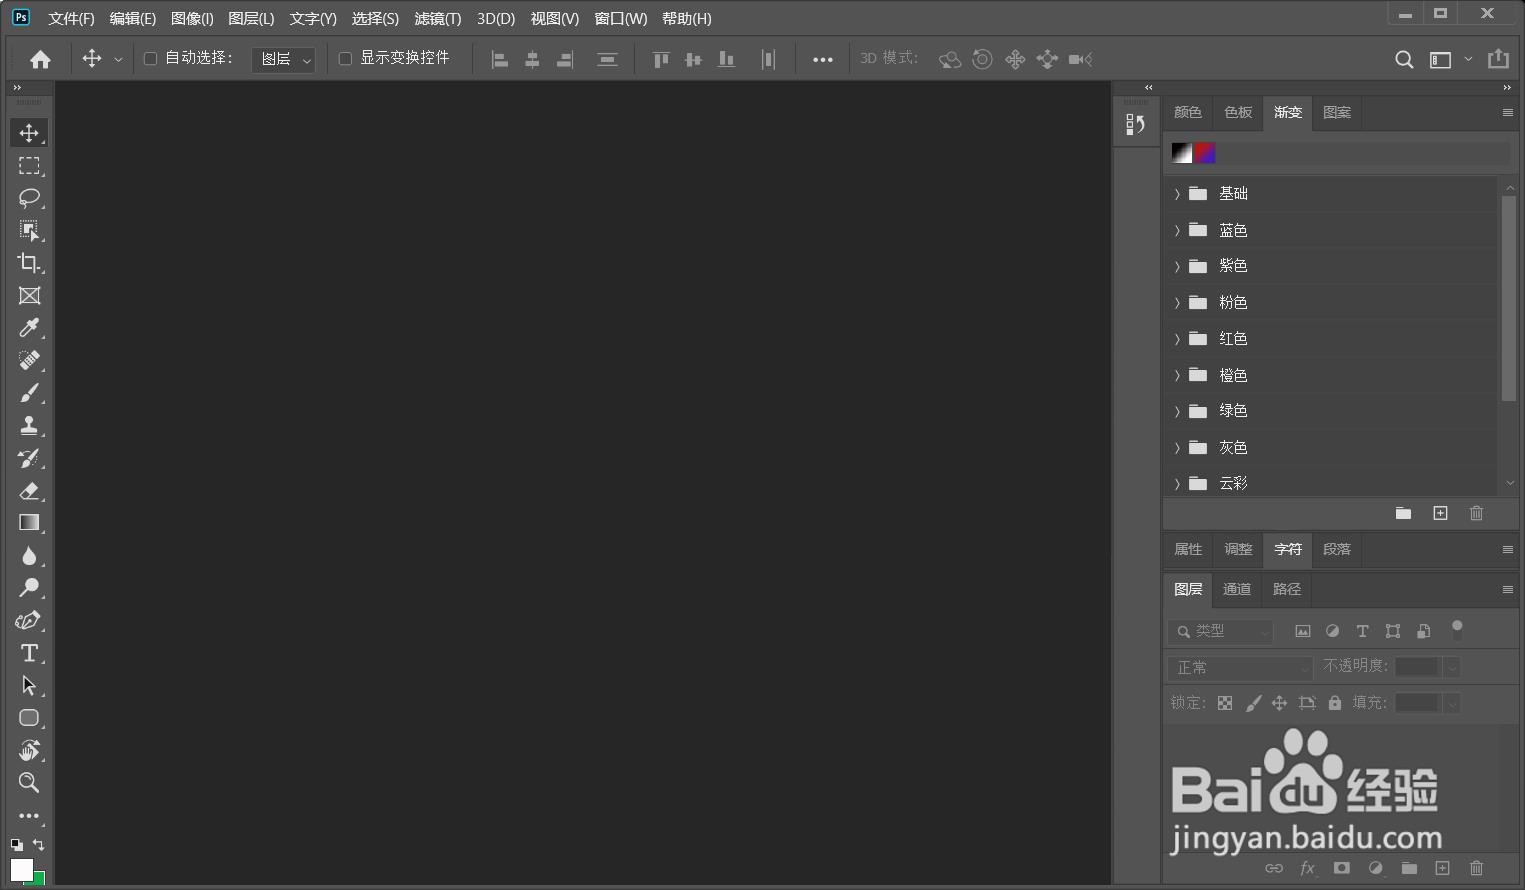1525x890 pixels.
Task: Open the Search magnifier icon
Action: 1404,60
